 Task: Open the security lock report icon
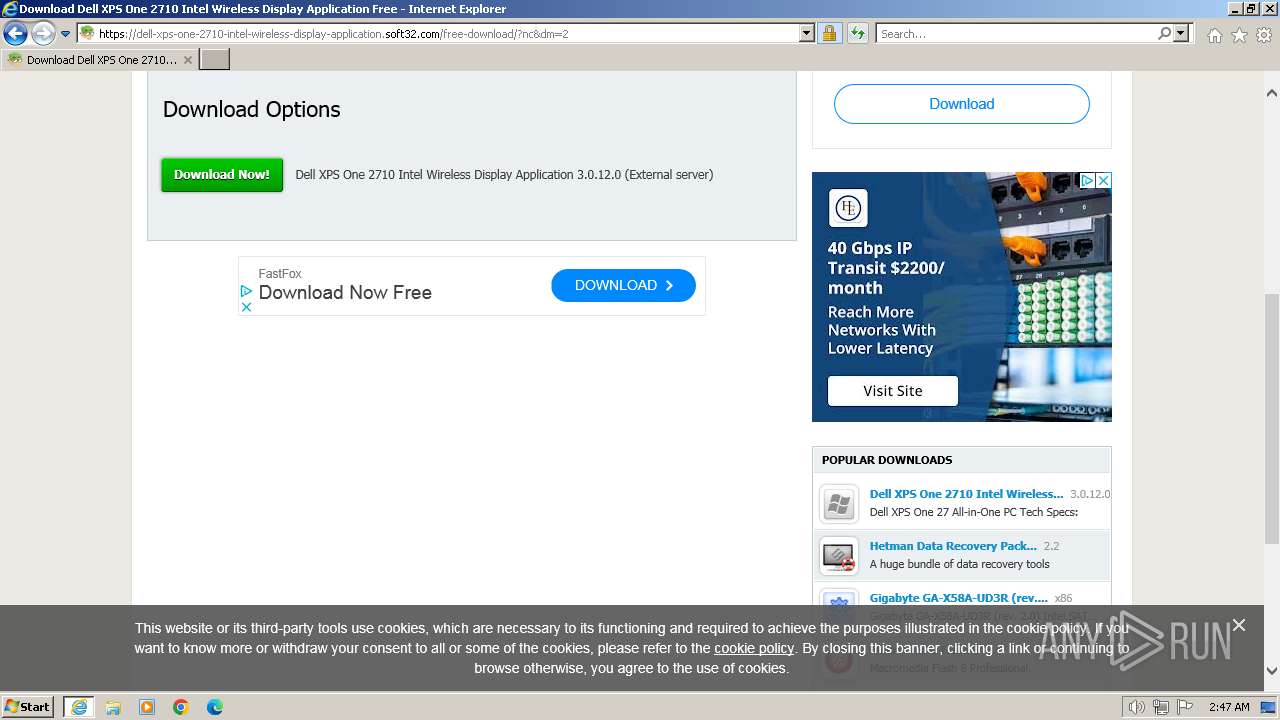click(829, 33)
